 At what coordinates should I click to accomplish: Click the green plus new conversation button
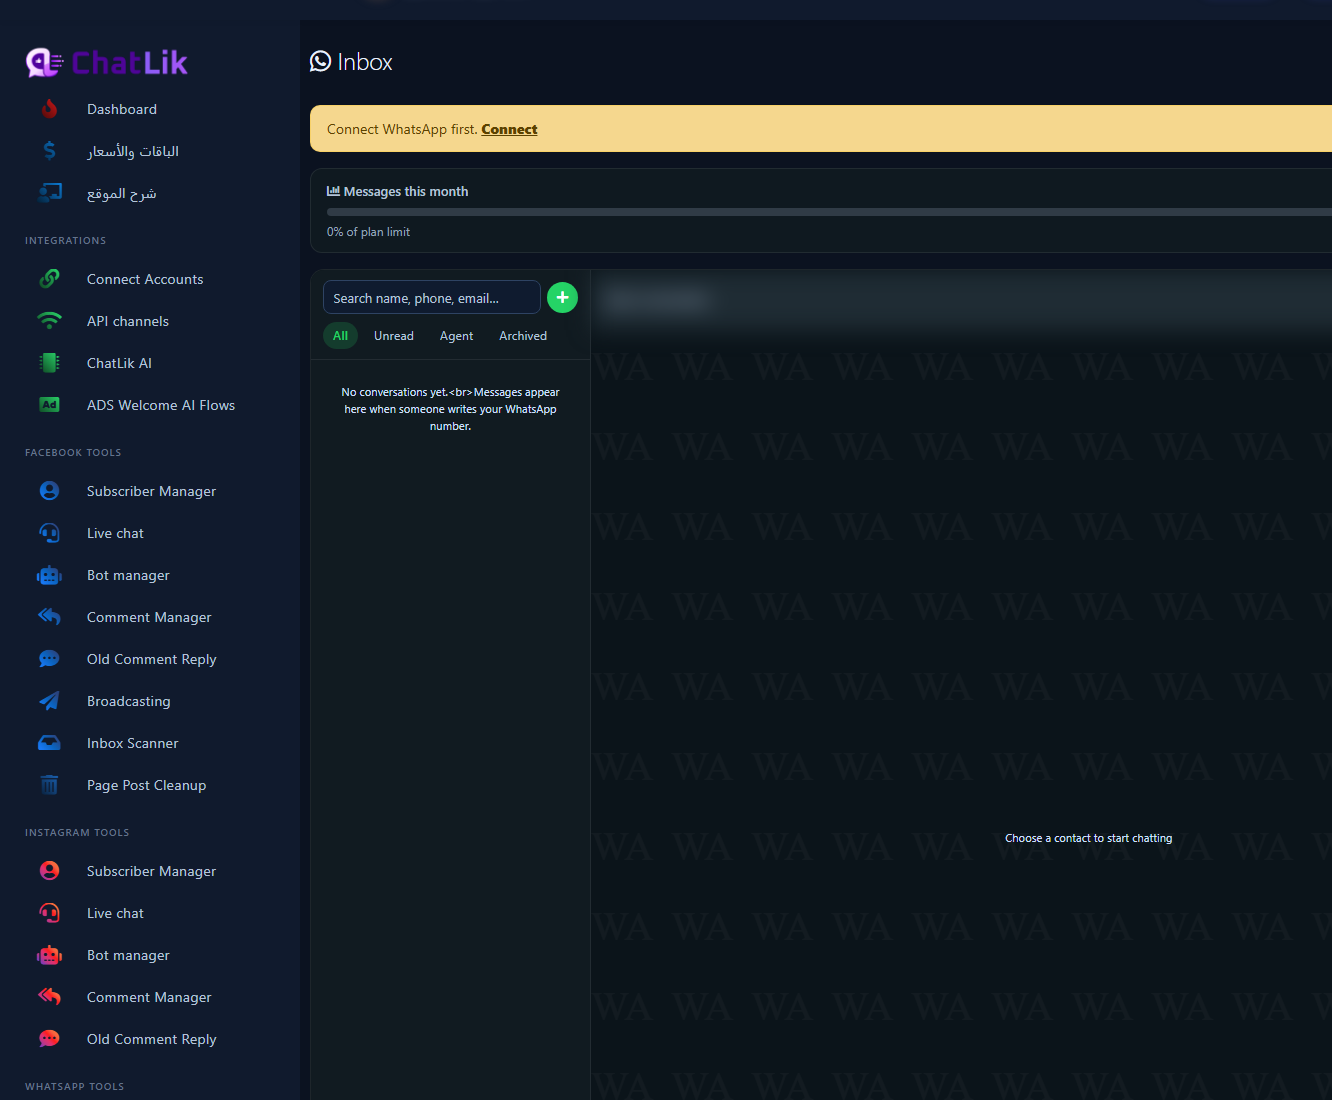[x=562, y=297]
